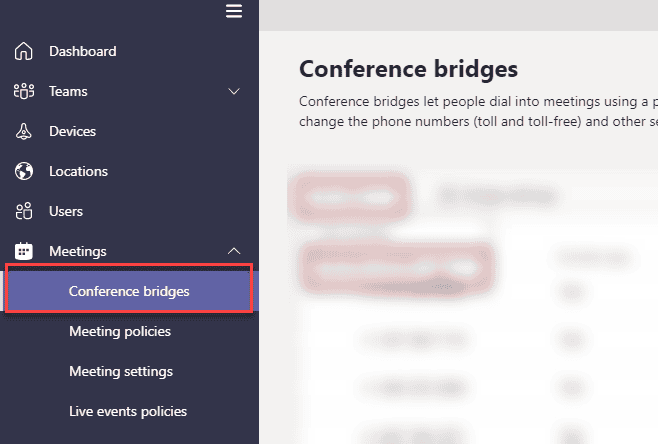Click the Users people icon
Viewport: 658px width, 444px height.
pyautogui.click(x=24, y=211)
